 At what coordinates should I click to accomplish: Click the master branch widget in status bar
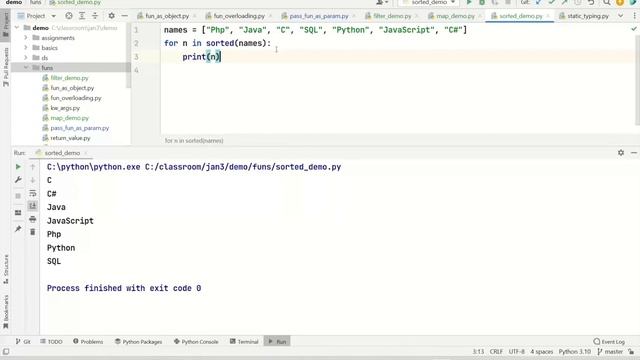click(x=610, y=351)
